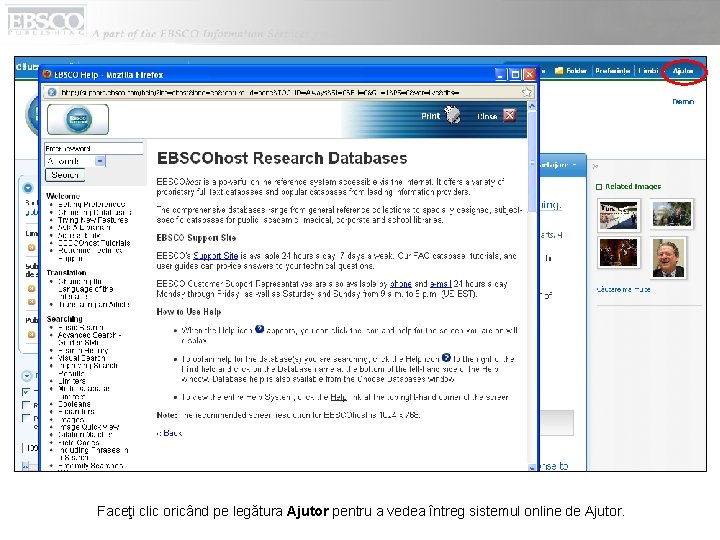
Task: Click the printer icon in Help header
Action: coord(453,115)
